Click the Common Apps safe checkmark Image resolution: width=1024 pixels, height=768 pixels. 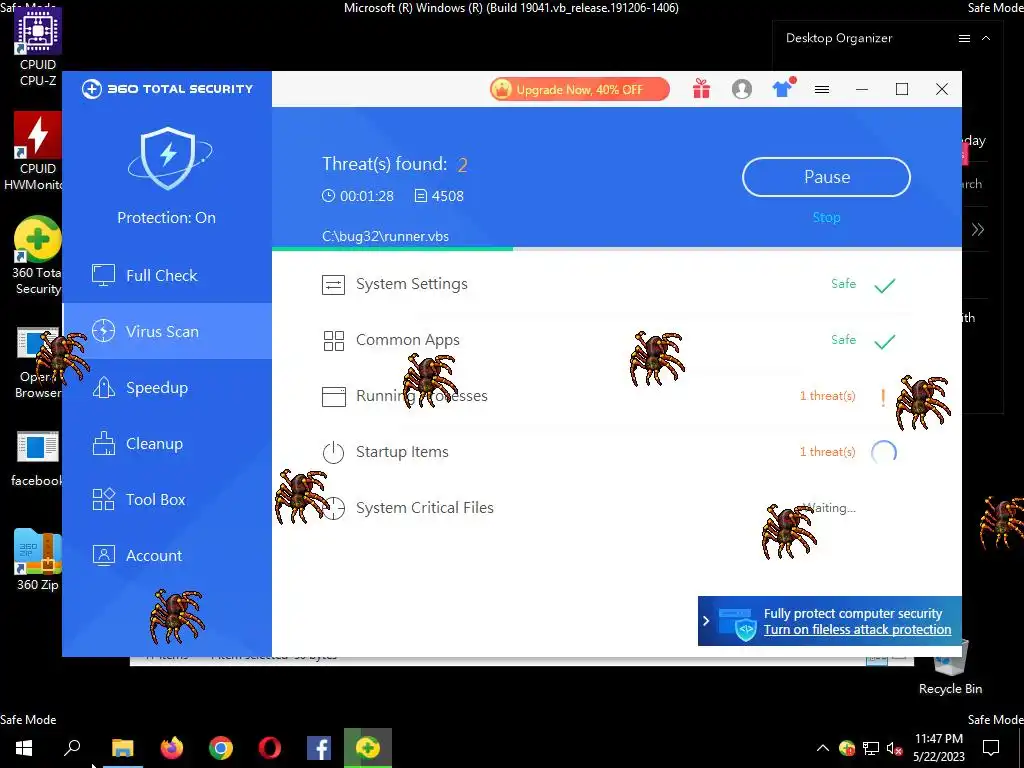[x=885, y=342]
